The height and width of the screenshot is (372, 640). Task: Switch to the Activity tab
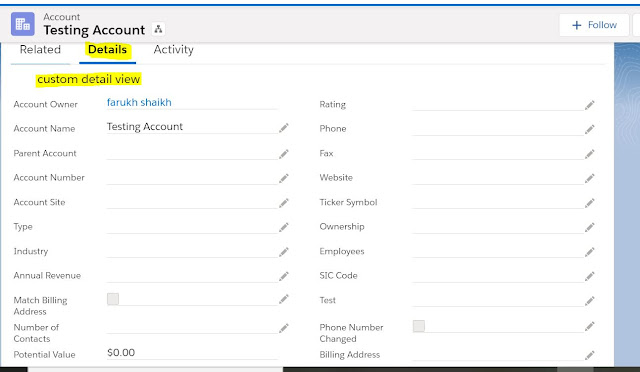pos(173,50)
